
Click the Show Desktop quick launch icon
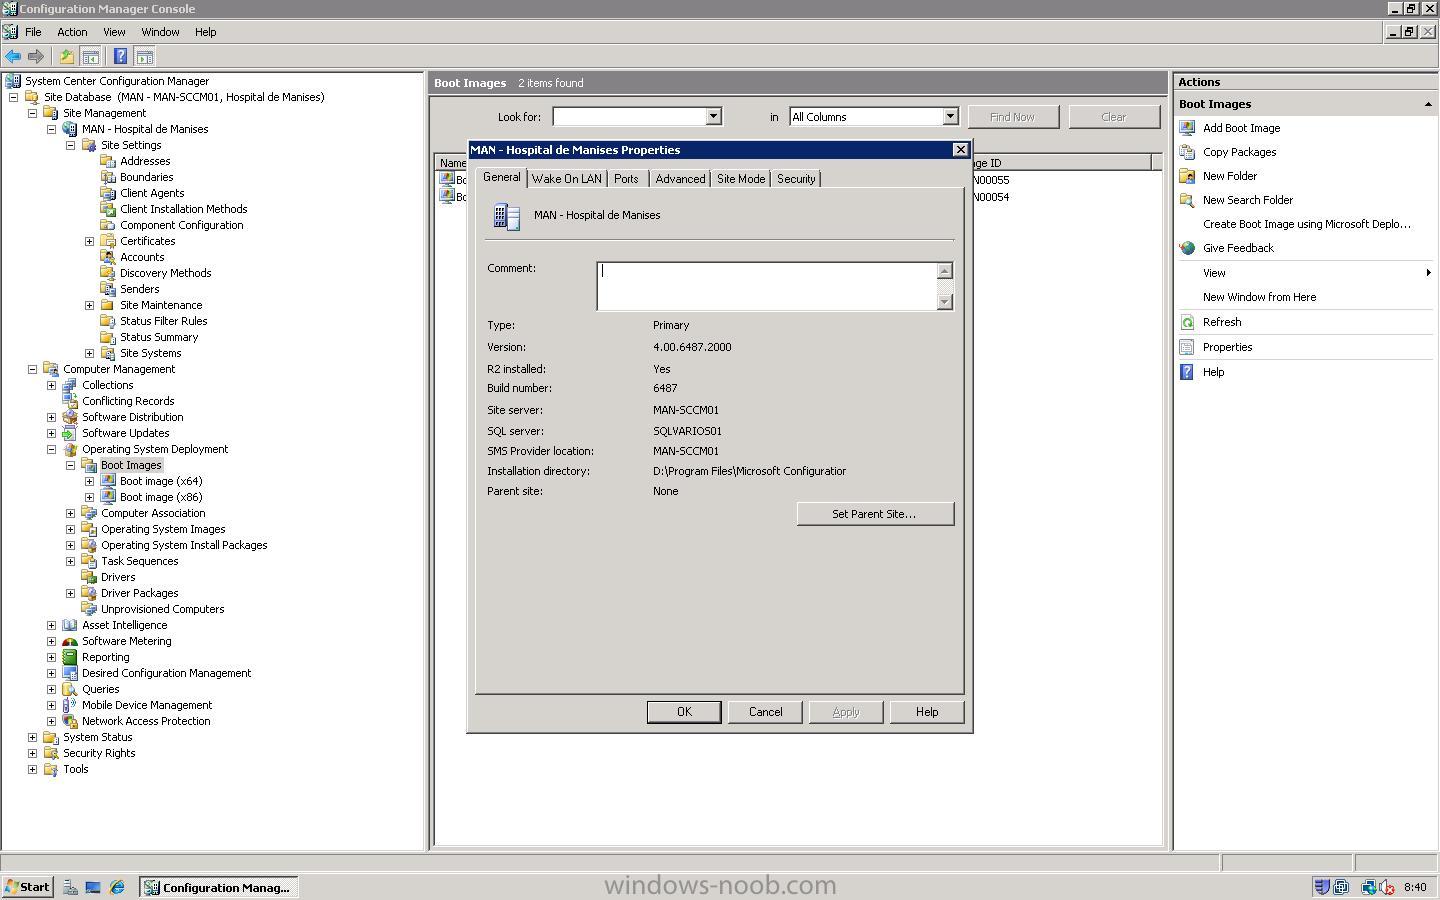click(x=93, y=887)
